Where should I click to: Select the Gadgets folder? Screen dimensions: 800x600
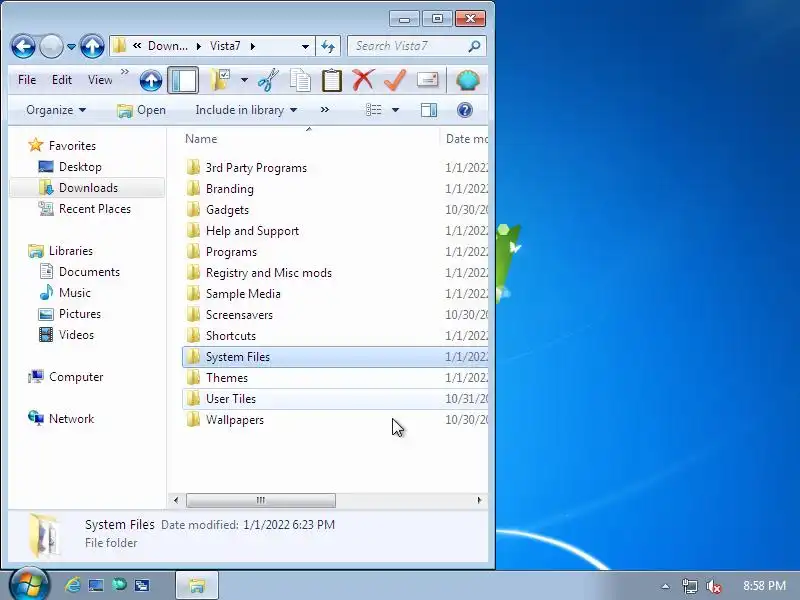tap(228, 210)
